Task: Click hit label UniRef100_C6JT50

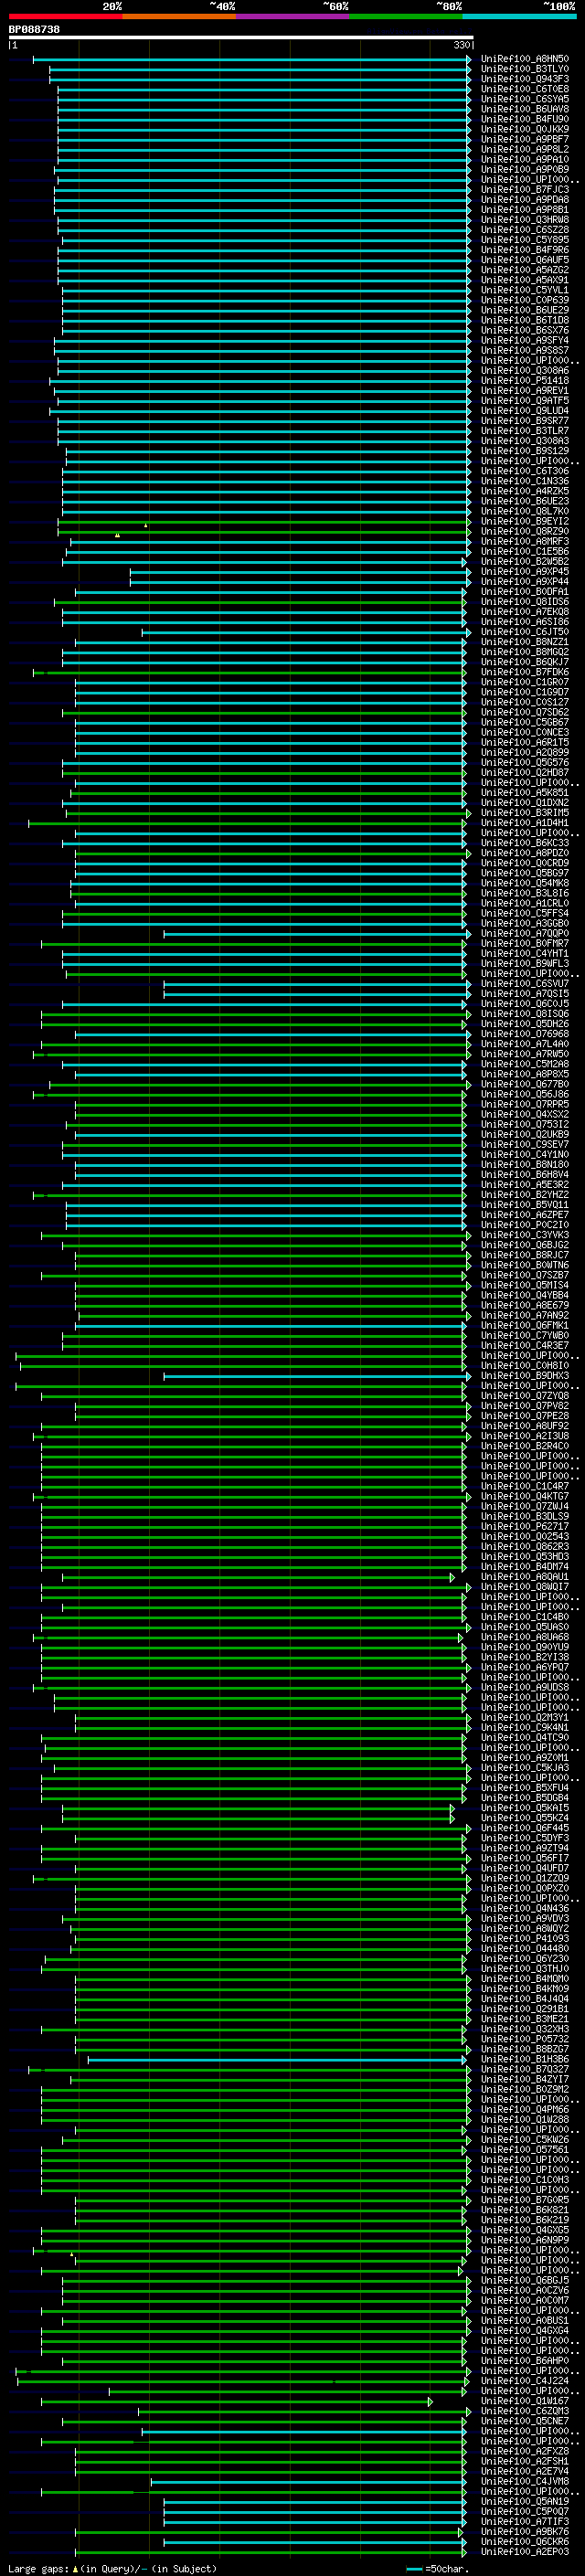Action: pyautogui.click(x=525, y=632)
